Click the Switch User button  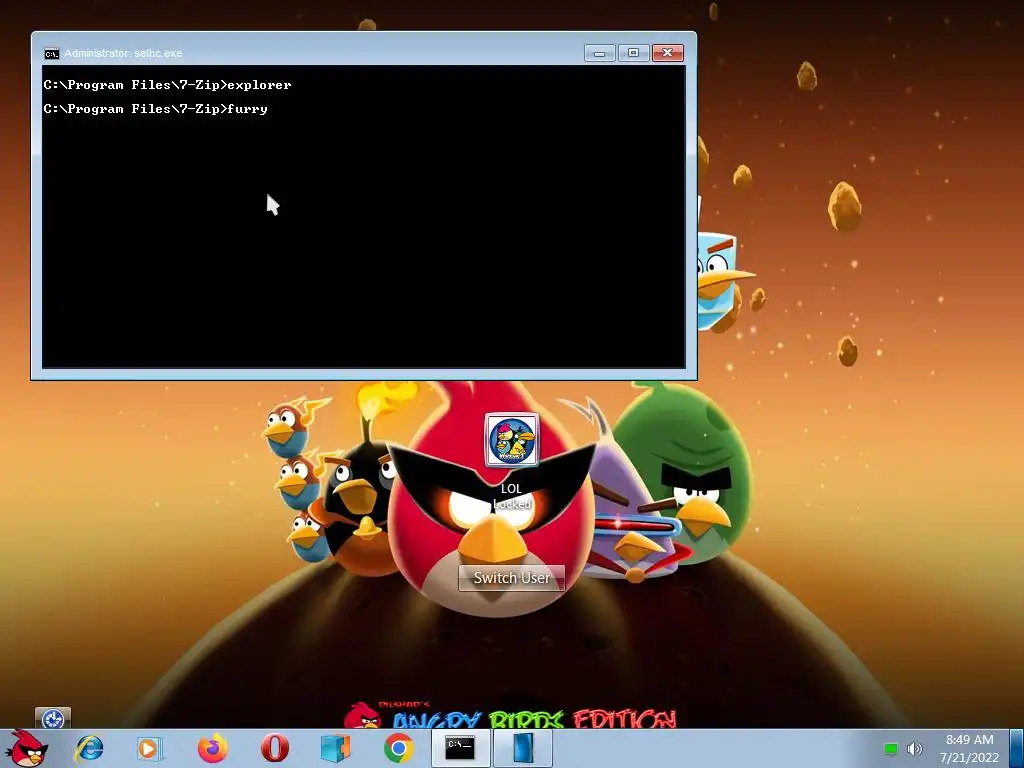point(511,578)
